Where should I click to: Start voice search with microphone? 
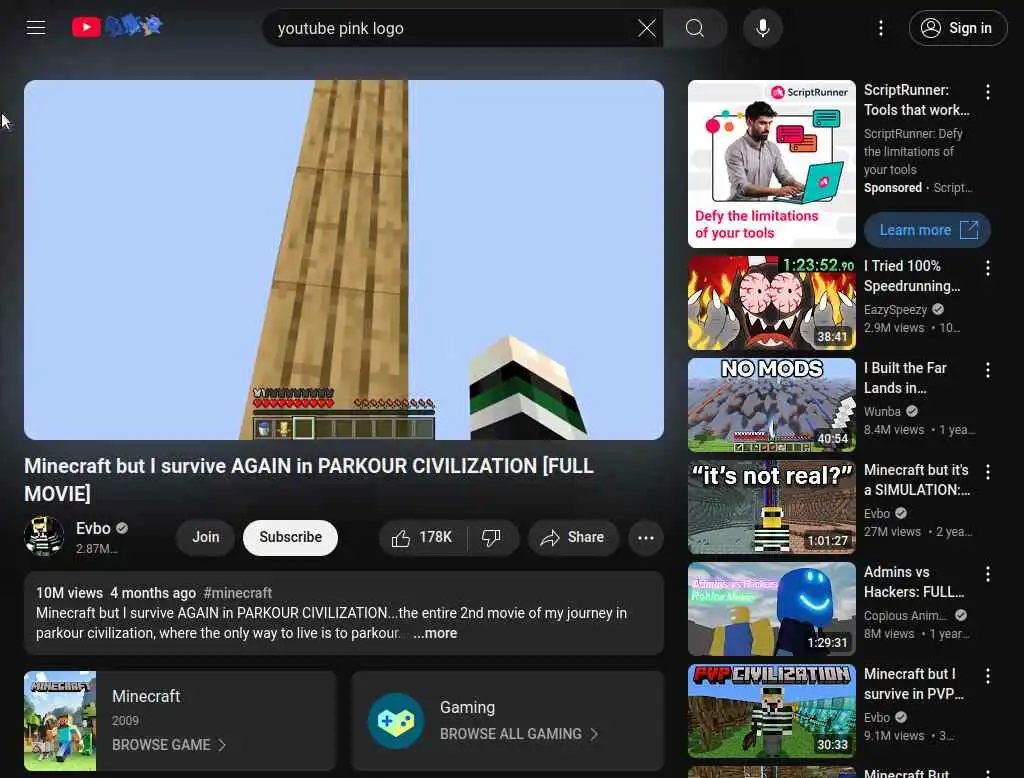[762, 28]
